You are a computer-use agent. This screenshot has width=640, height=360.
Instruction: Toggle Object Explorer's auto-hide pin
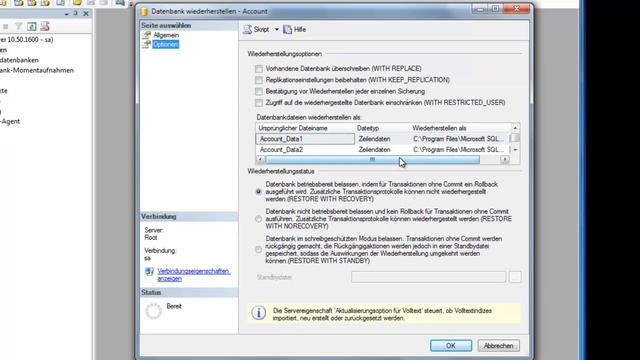(x=76, y=13)
